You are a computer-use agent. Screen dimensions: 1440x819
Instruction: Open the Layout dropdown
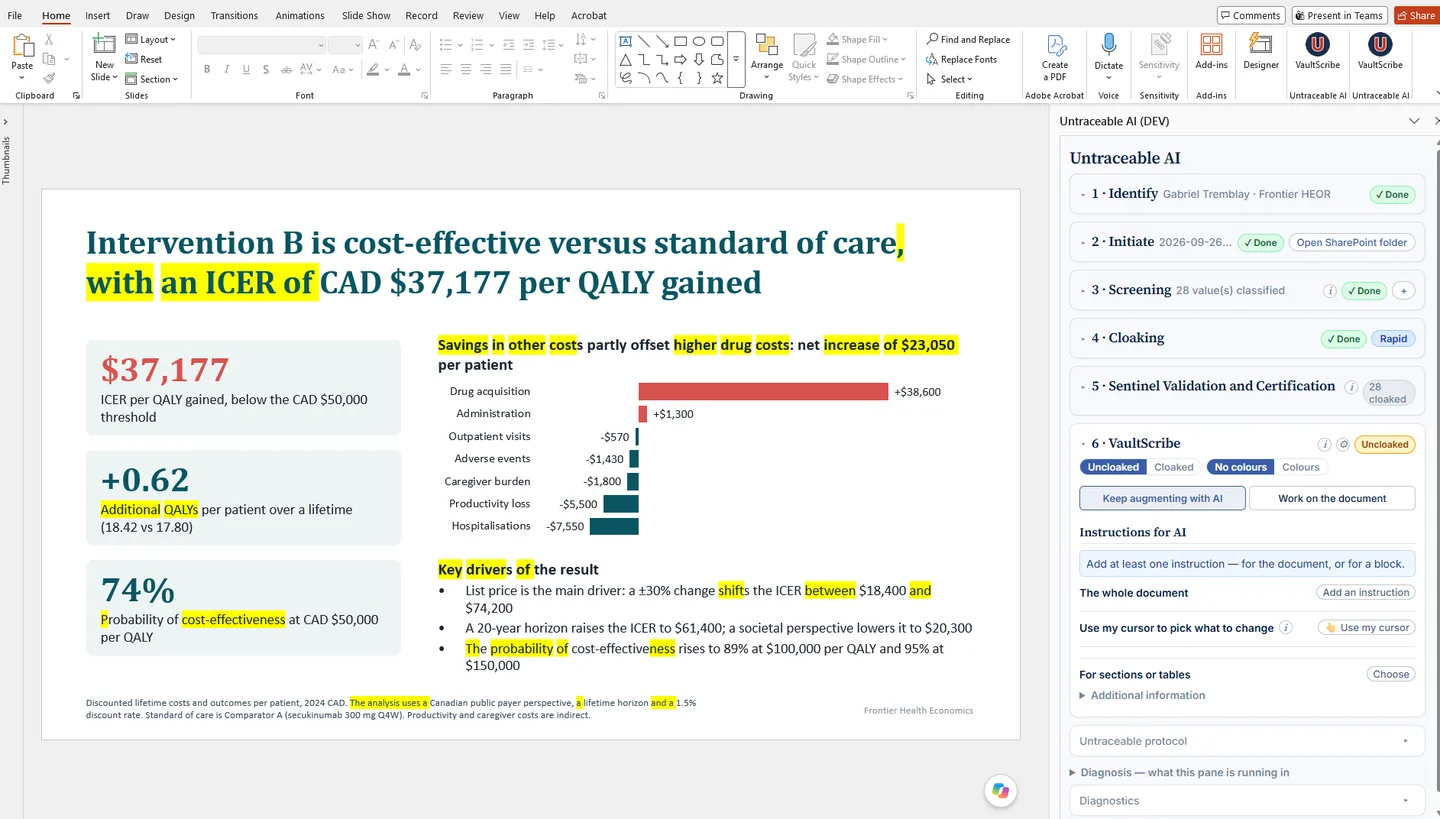coord(151,40)
